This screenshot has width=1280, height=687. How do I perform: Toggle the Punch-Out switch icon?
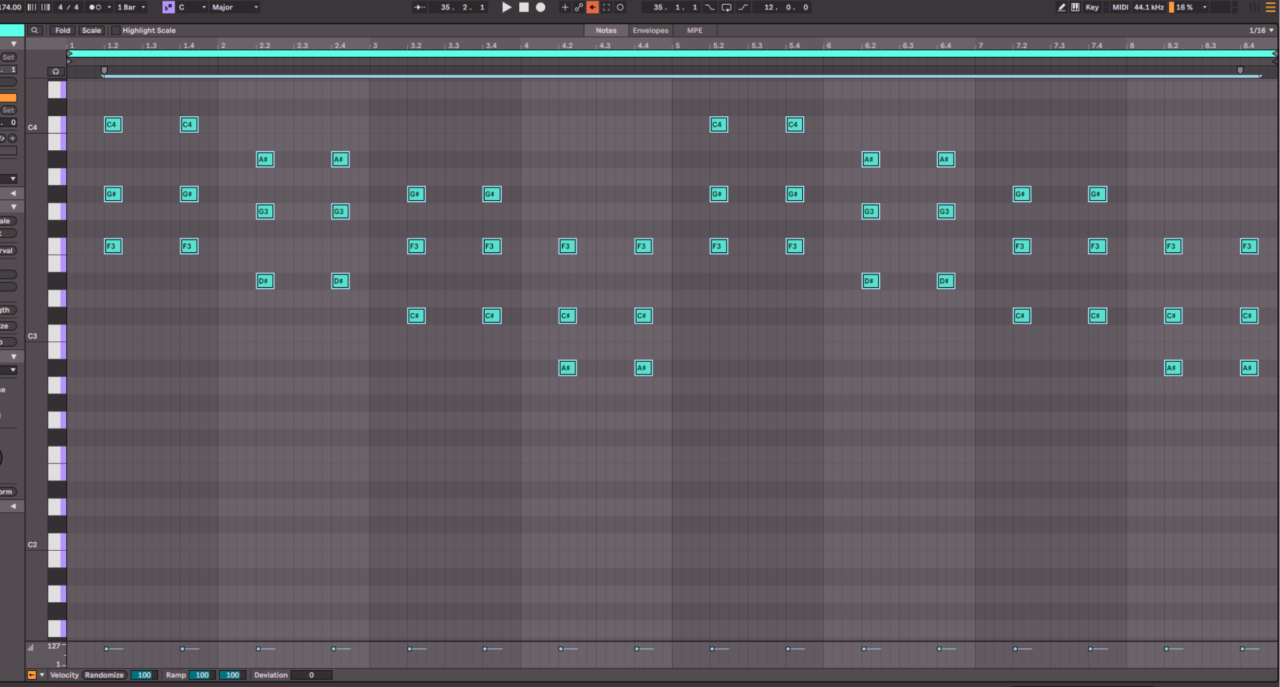point(743,7)
